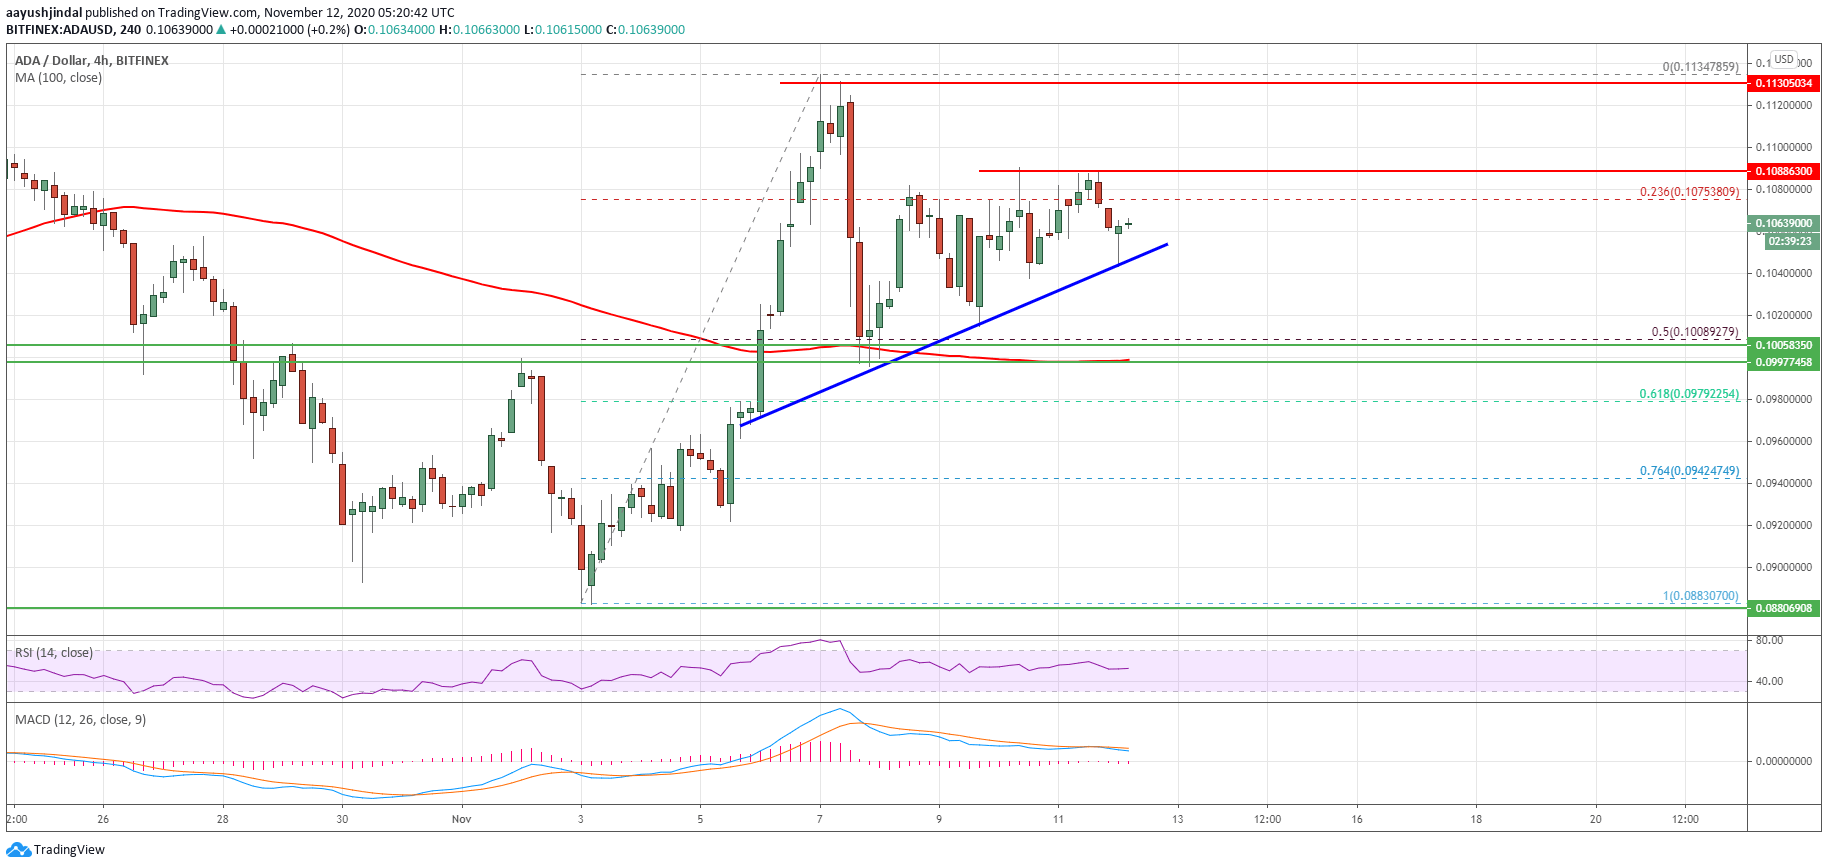This screenshot has height=868, width=1828.
Task: Open the USD currency selector
Action: [x=1784, y=59]
